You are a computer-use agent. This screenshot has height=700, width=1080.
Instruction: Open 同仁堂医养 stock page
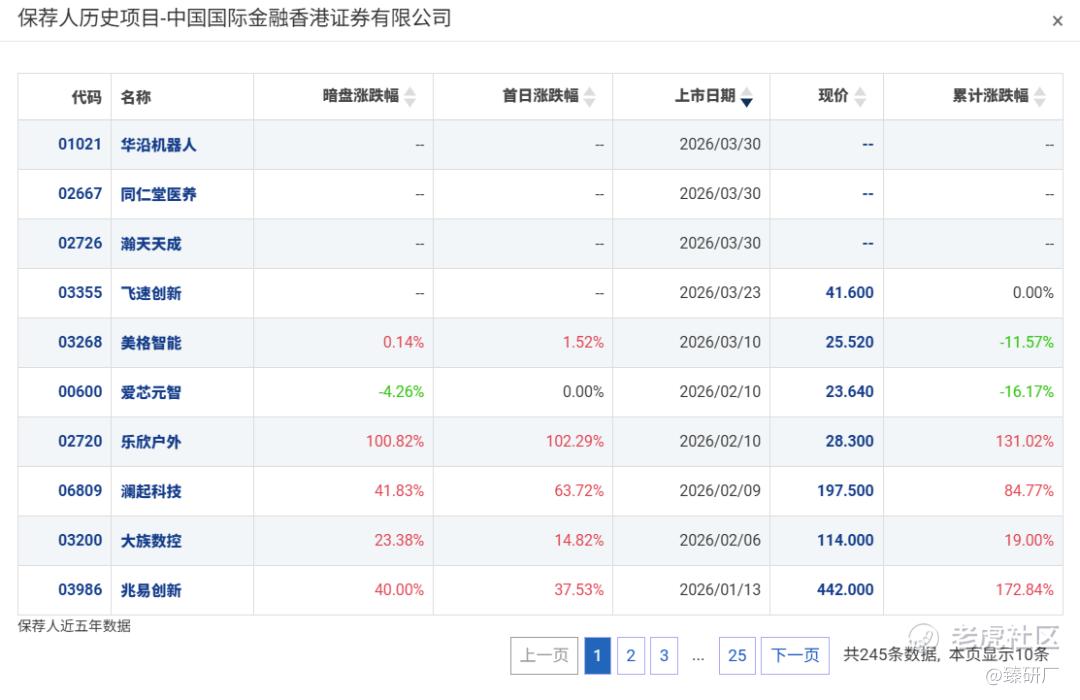[158, 194]
